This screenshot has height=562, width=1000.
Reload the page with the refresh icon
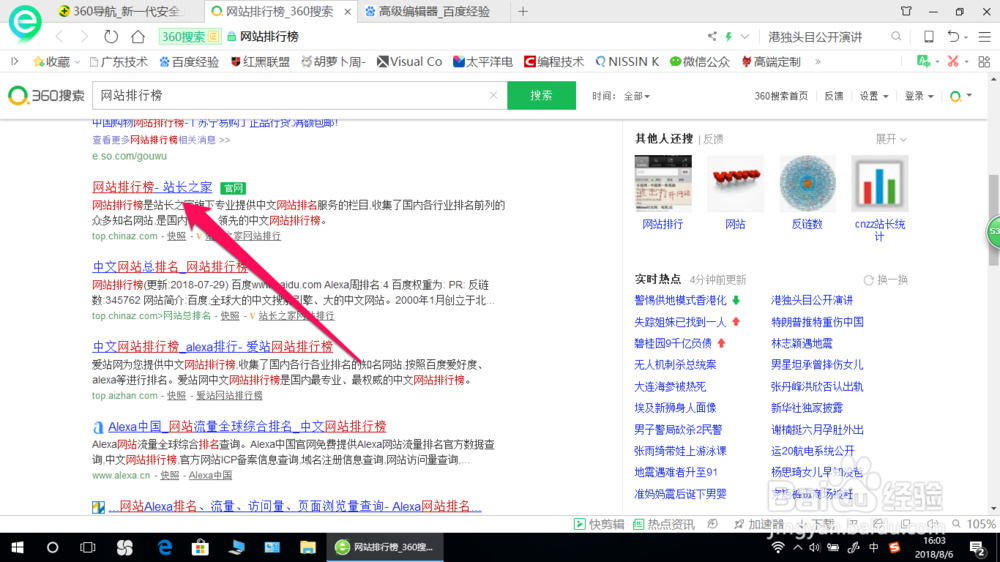pyautogui.click(x=111, y=36)
